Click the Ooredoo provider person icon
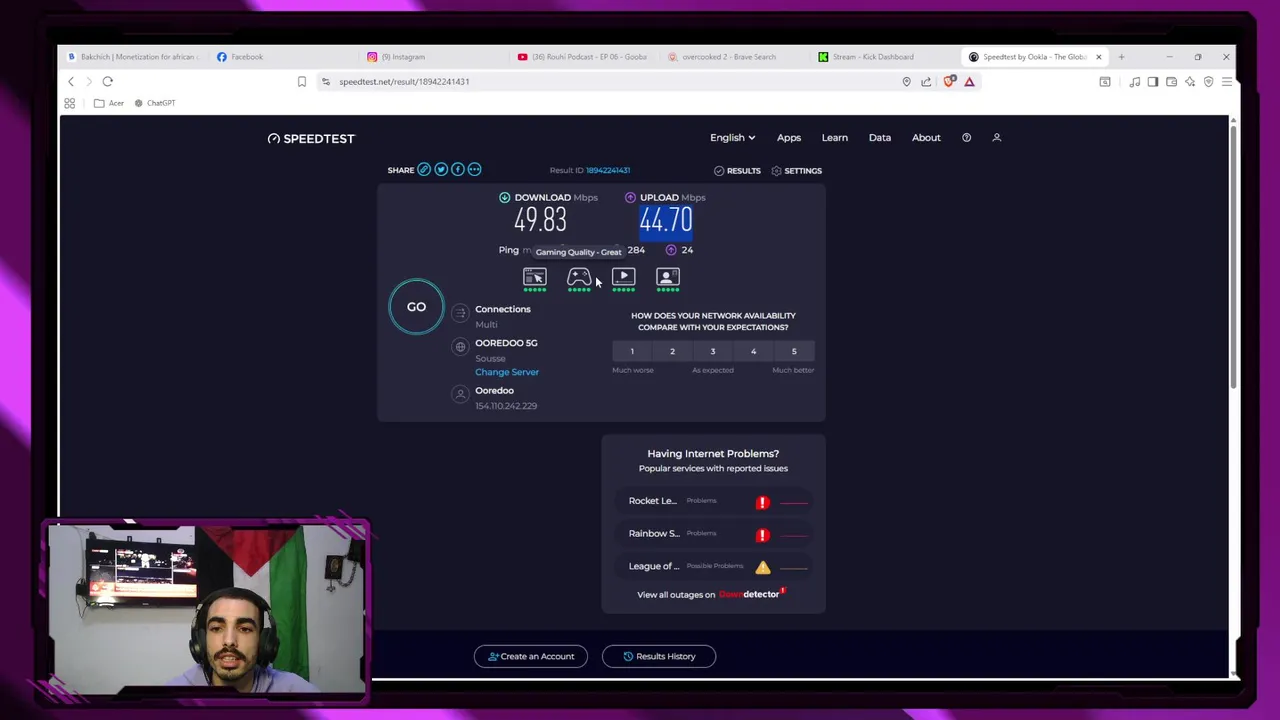Screen dimensions: 1280x720 pos(460,395)
